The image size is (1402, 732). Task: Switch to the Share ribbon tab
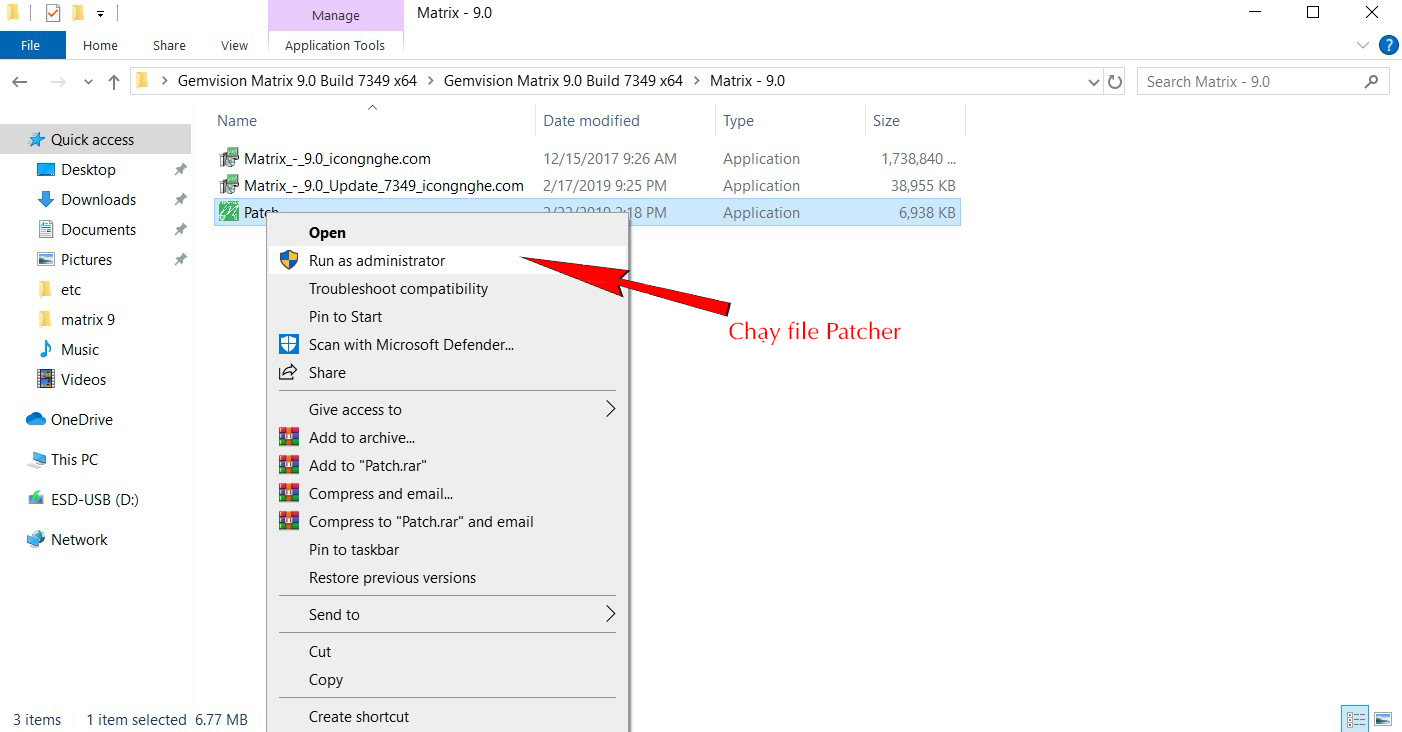point(169,45)
